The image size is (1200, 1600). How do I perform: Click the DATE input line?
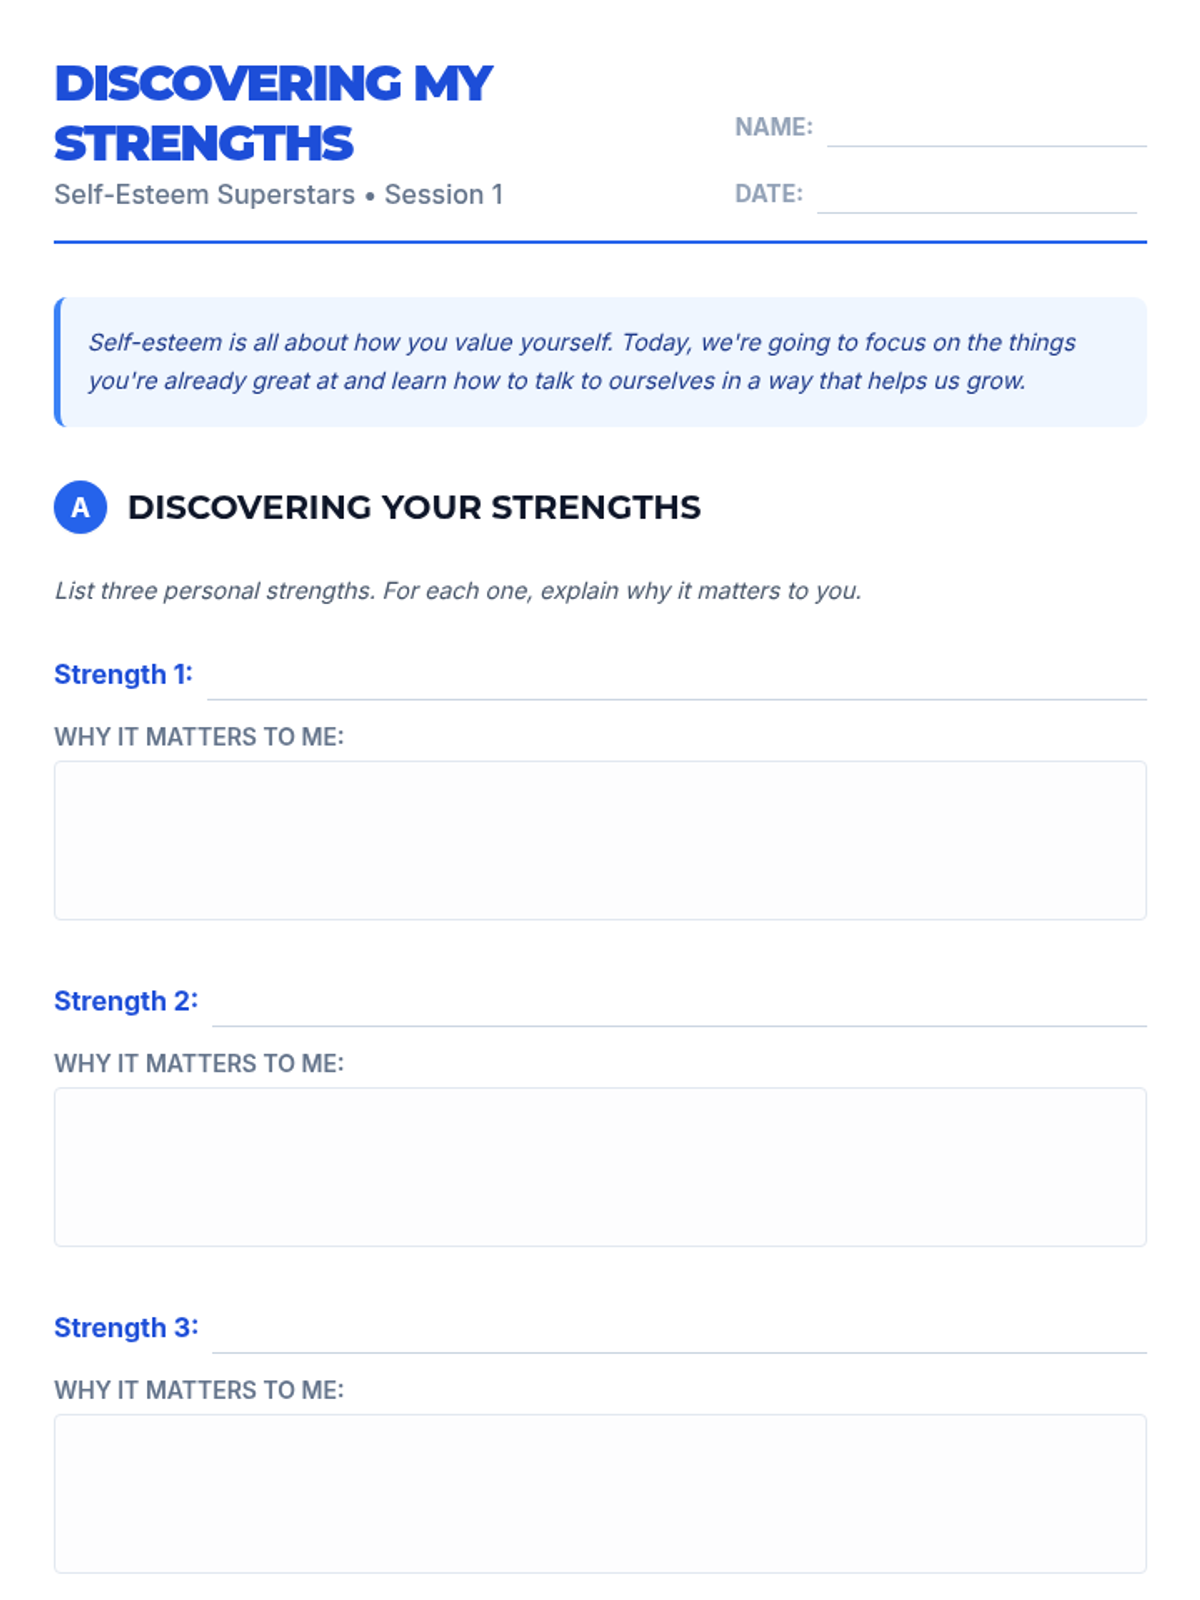tap(976, 196)
